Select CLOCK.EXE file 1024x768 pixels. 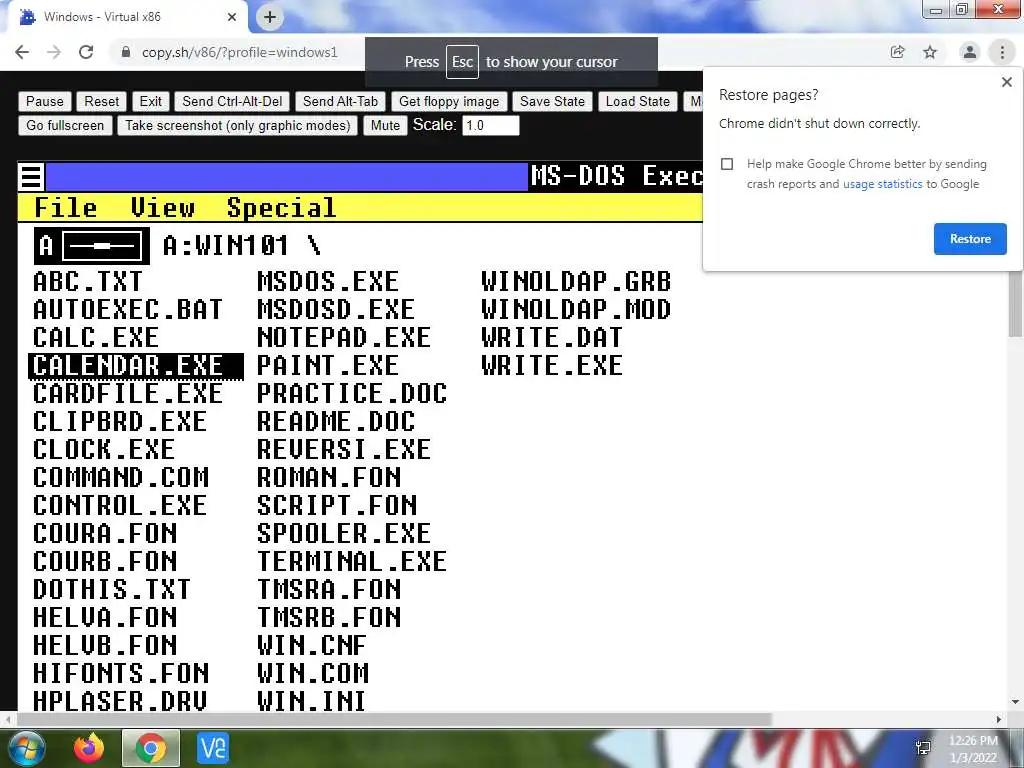point(104,450)
